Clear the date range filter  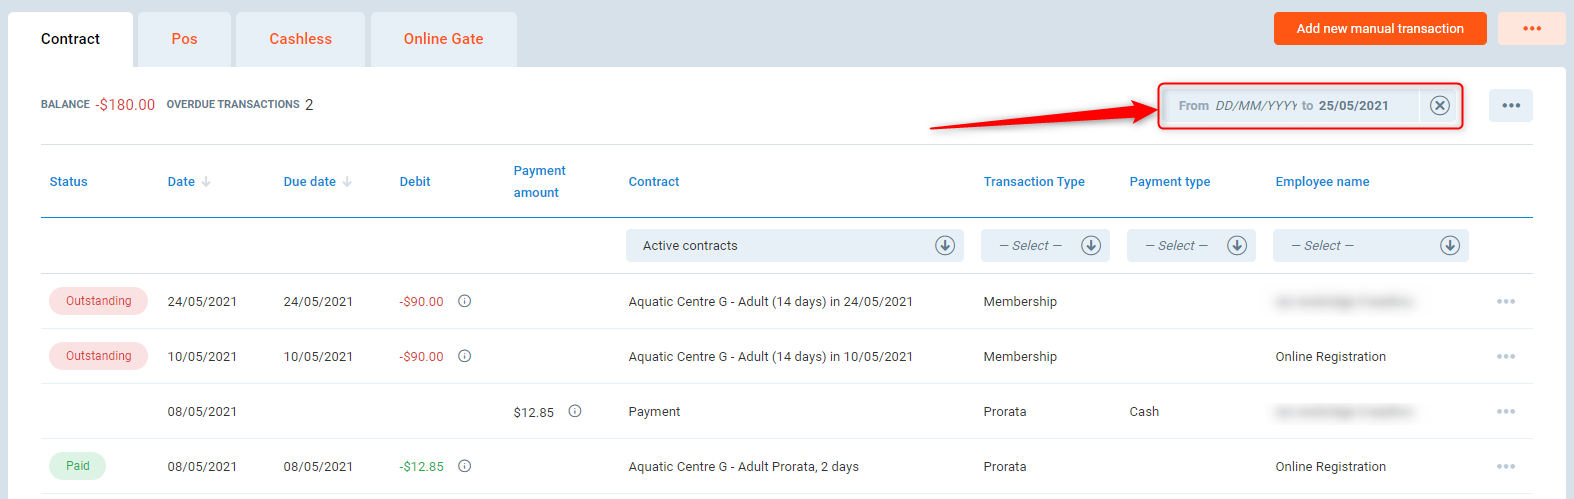click(1439, 106)
